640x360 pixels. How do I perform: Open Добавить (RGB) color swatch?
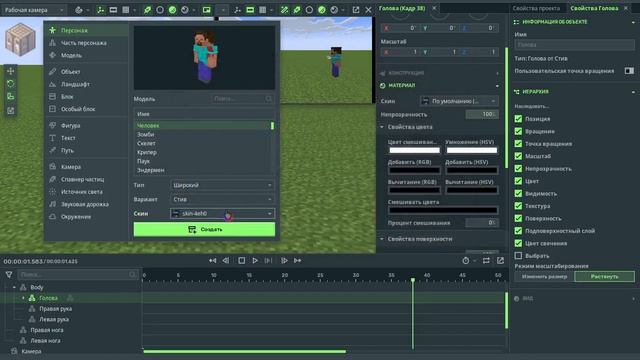click(414, 170)
